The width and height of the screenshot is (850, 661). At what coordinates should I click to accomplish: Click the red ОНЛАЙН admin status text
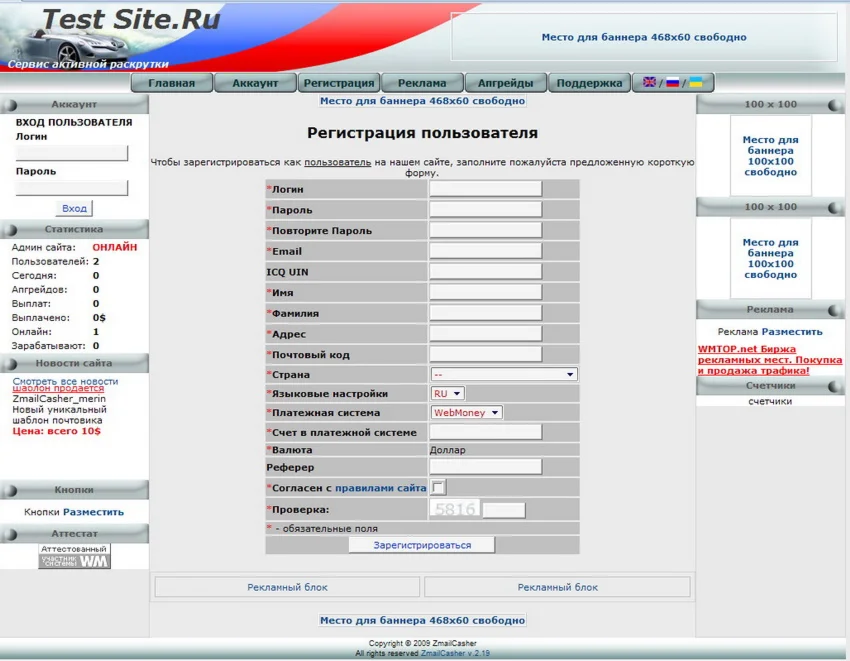(x=114, y=247)
